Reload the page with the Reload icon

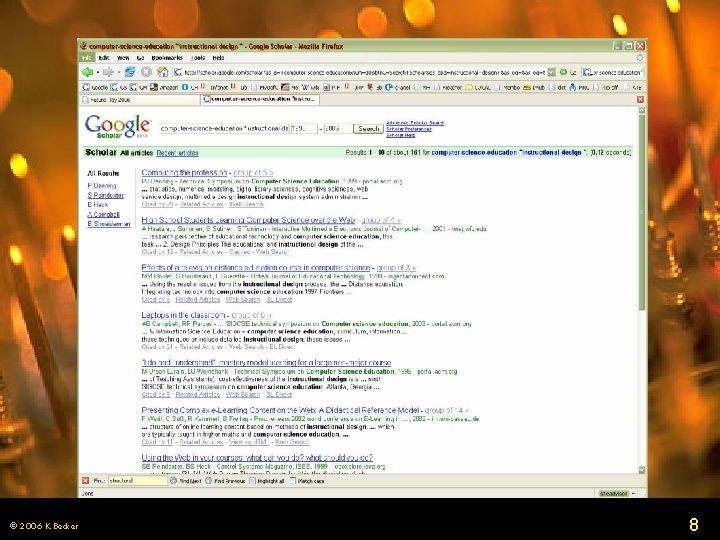130,72
